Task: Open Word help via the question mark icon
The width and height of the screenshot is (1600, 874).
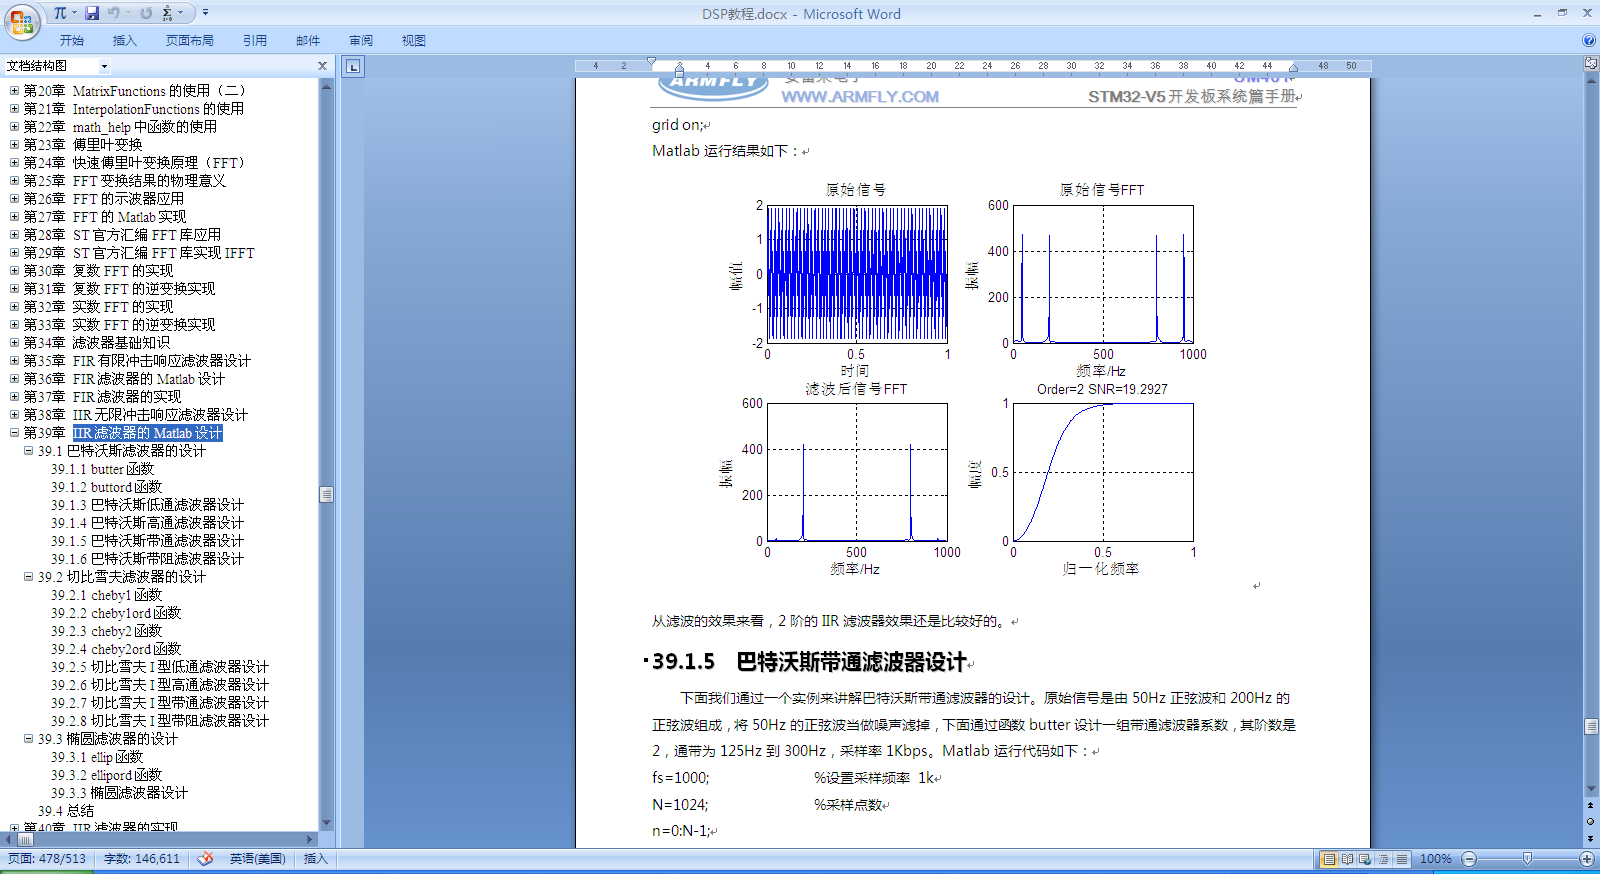Action: click(x=1589, y=41)
